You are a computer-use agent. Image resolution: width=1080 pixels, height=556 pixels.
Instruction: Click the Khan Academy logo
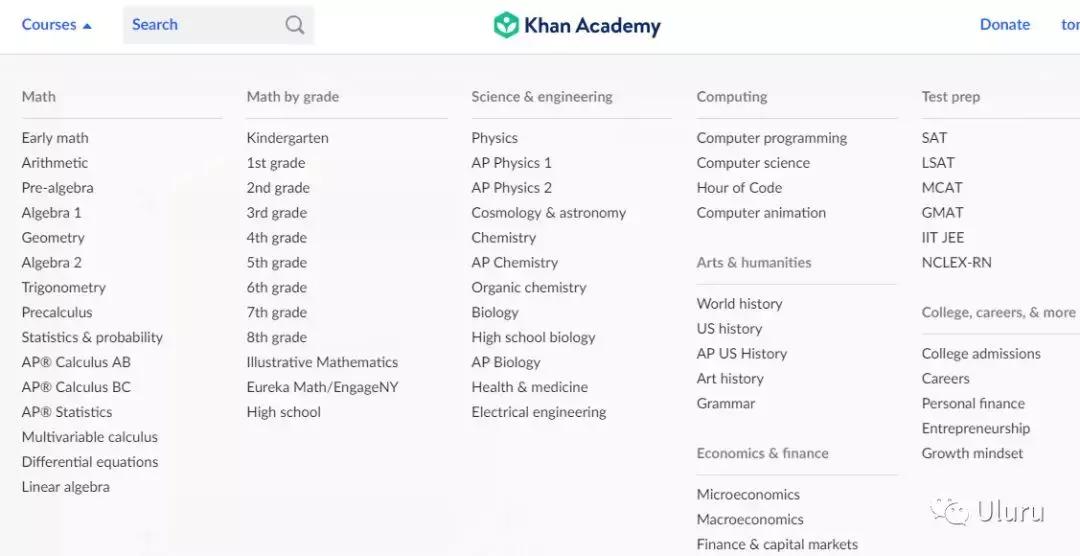click(577, 25)
